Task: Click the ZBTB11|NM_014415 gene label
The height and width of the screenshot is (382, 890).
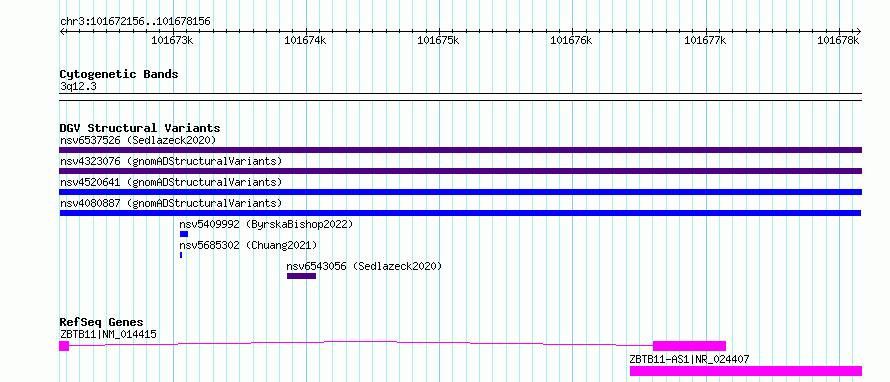Action: coord(108,334)
